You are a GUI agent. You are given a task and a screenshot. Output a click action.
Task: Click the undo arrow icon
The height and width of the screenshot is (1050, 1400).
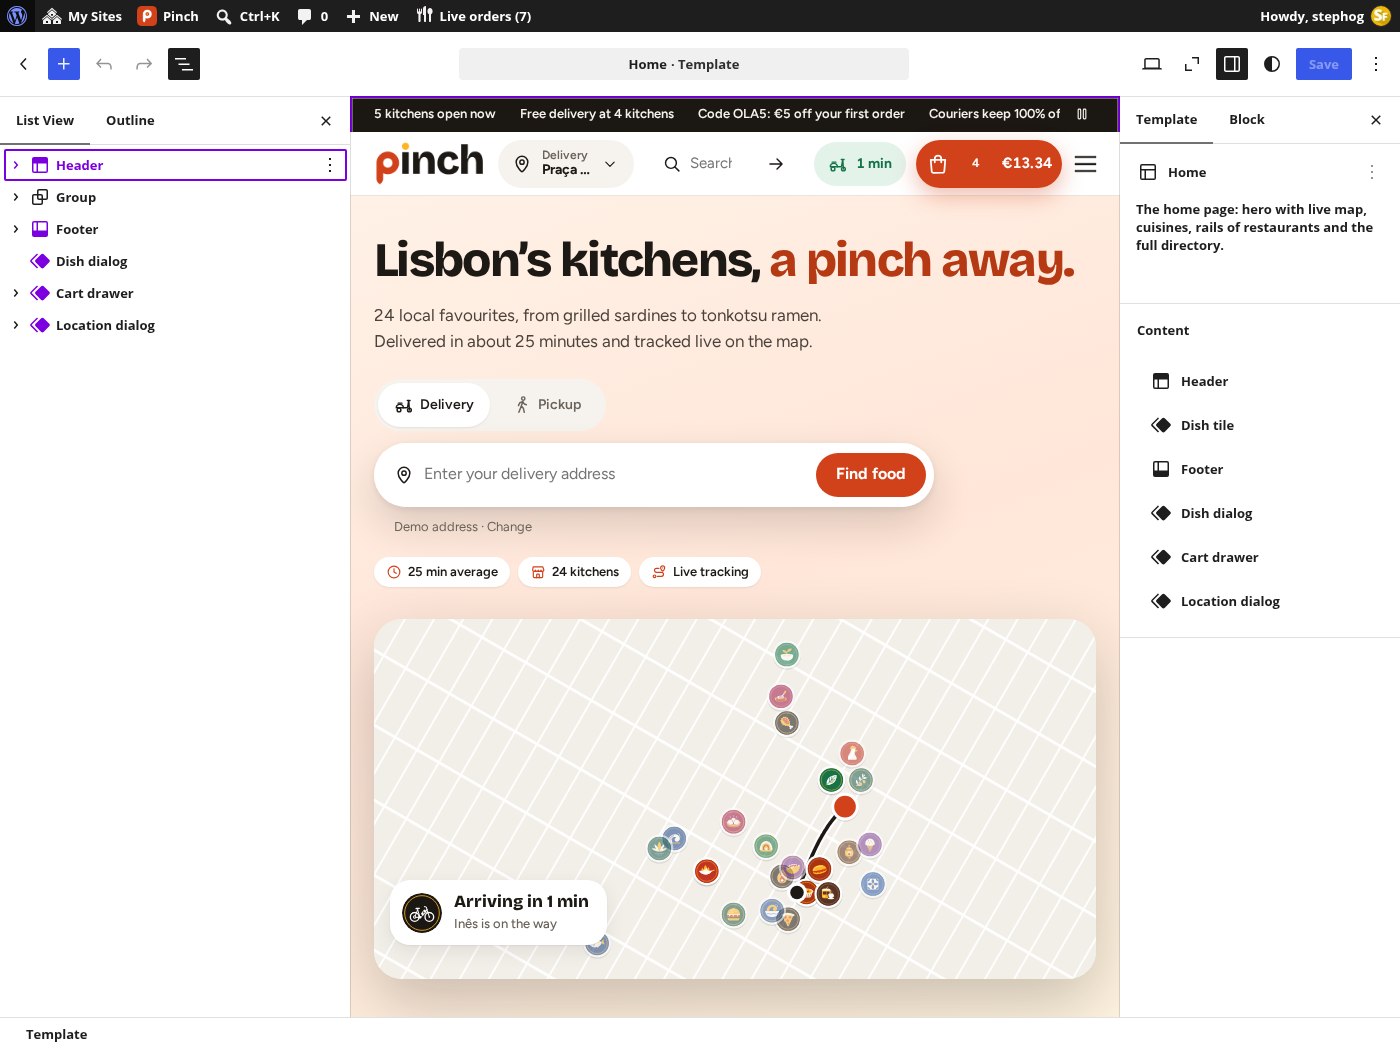pyautogui.click(x=104, y=64)
